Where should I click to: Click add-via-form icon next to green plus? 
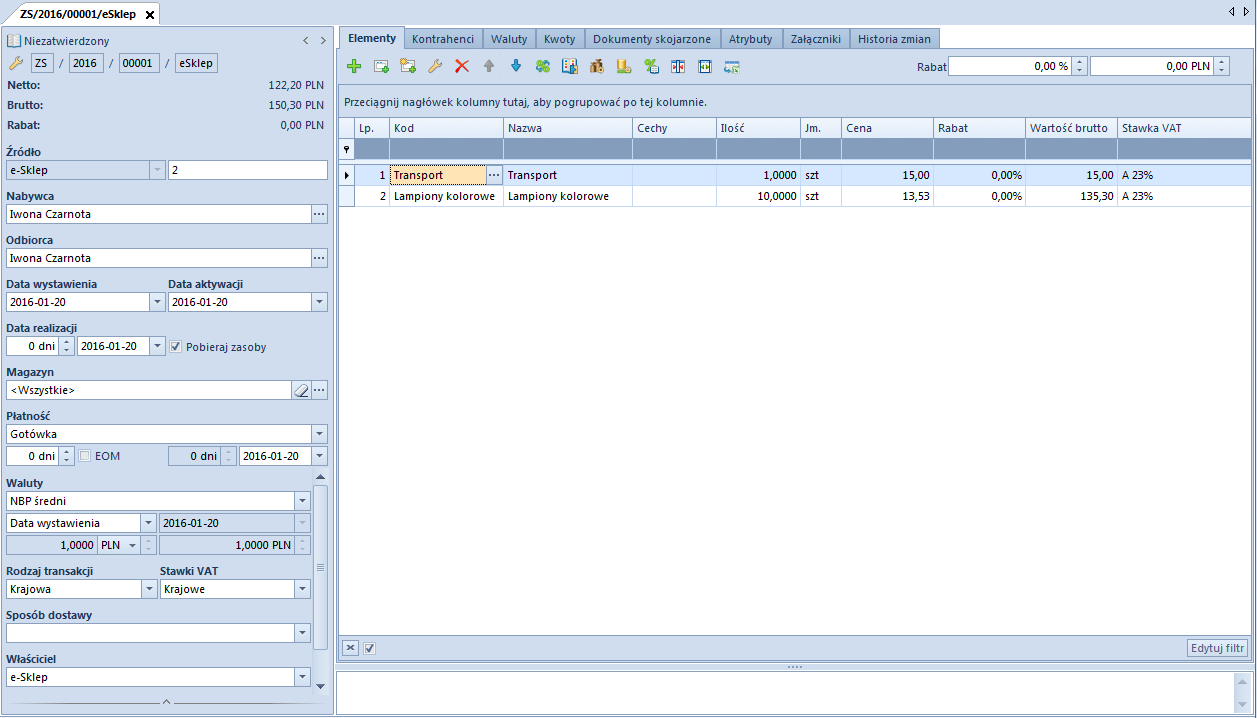coord(381,66)
